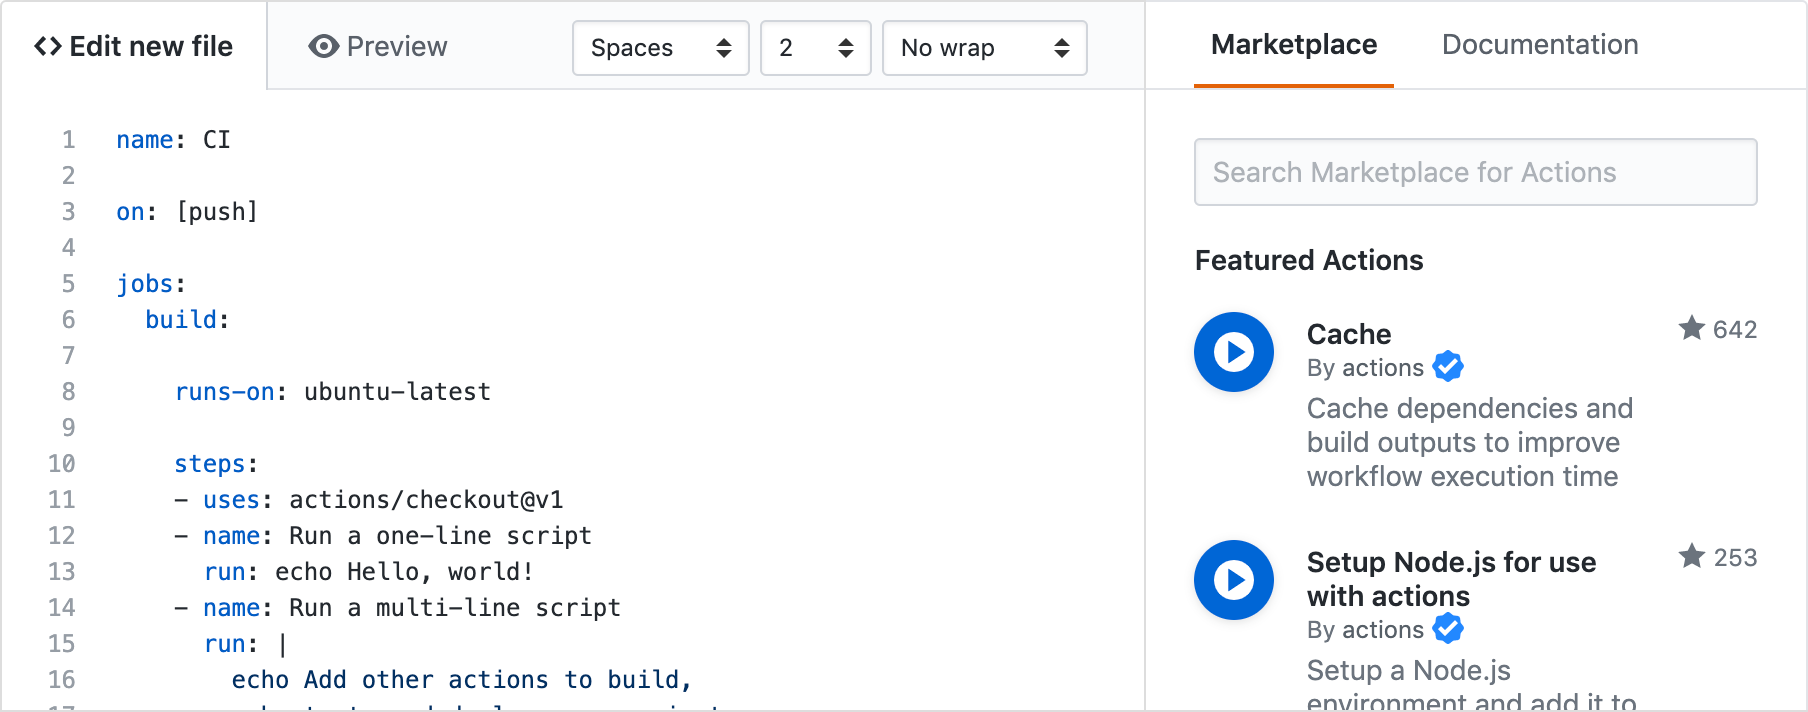1808x712 pixels.
Task: Open the indent size dropdown showing 2
Action: point(815,48)
